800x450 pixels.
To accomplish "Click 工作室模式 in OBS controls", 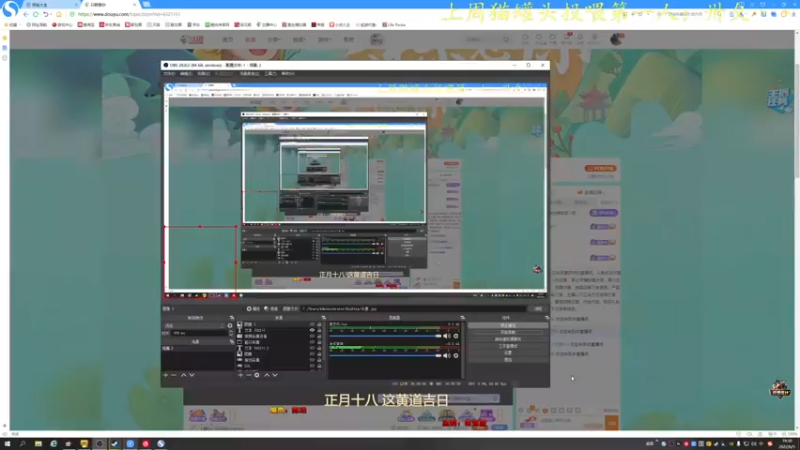I will tap(508, 346).
